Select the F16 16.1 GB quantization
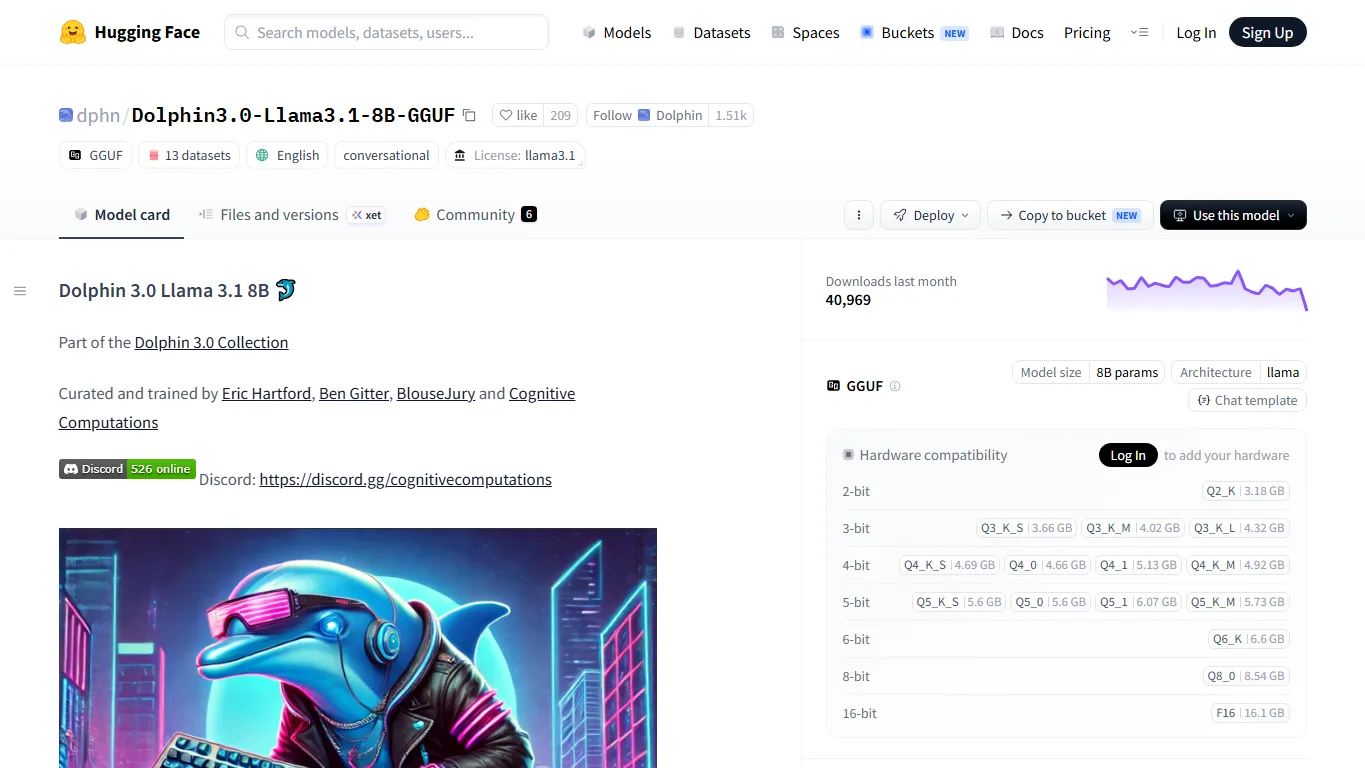 [1250, 713]
